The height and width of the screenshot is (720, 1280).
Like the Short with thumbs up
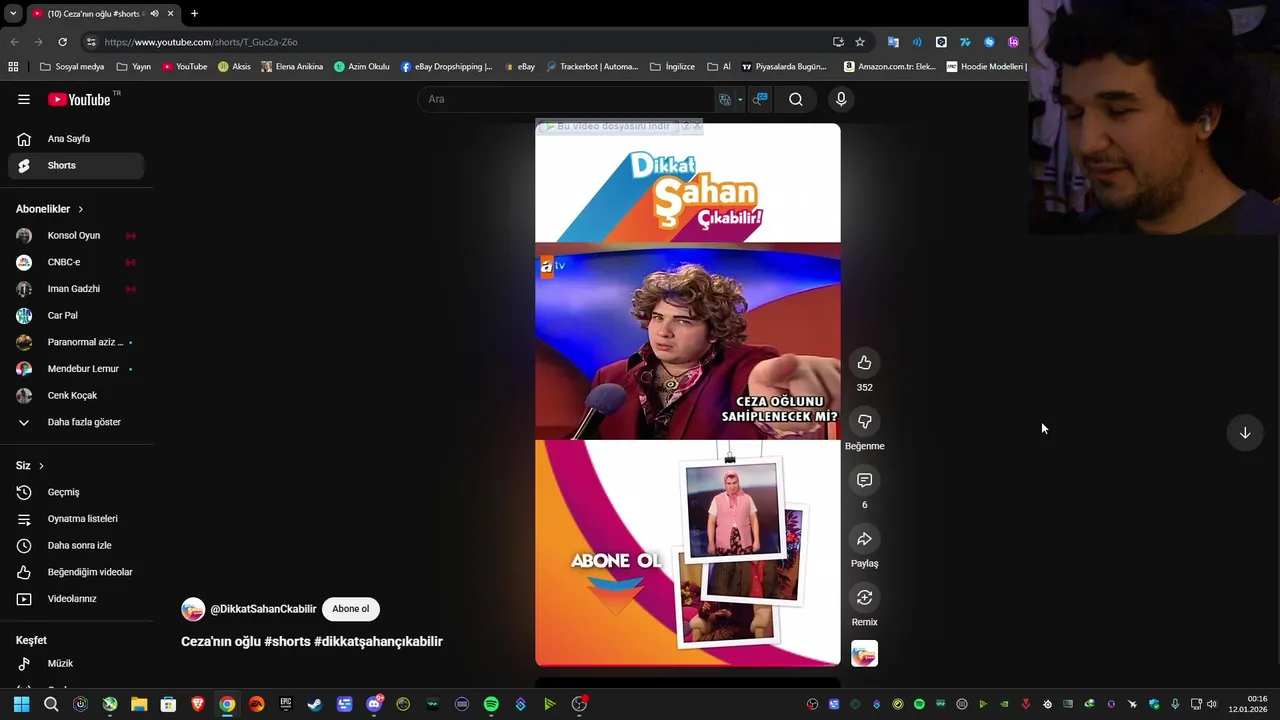coord(865,363)
